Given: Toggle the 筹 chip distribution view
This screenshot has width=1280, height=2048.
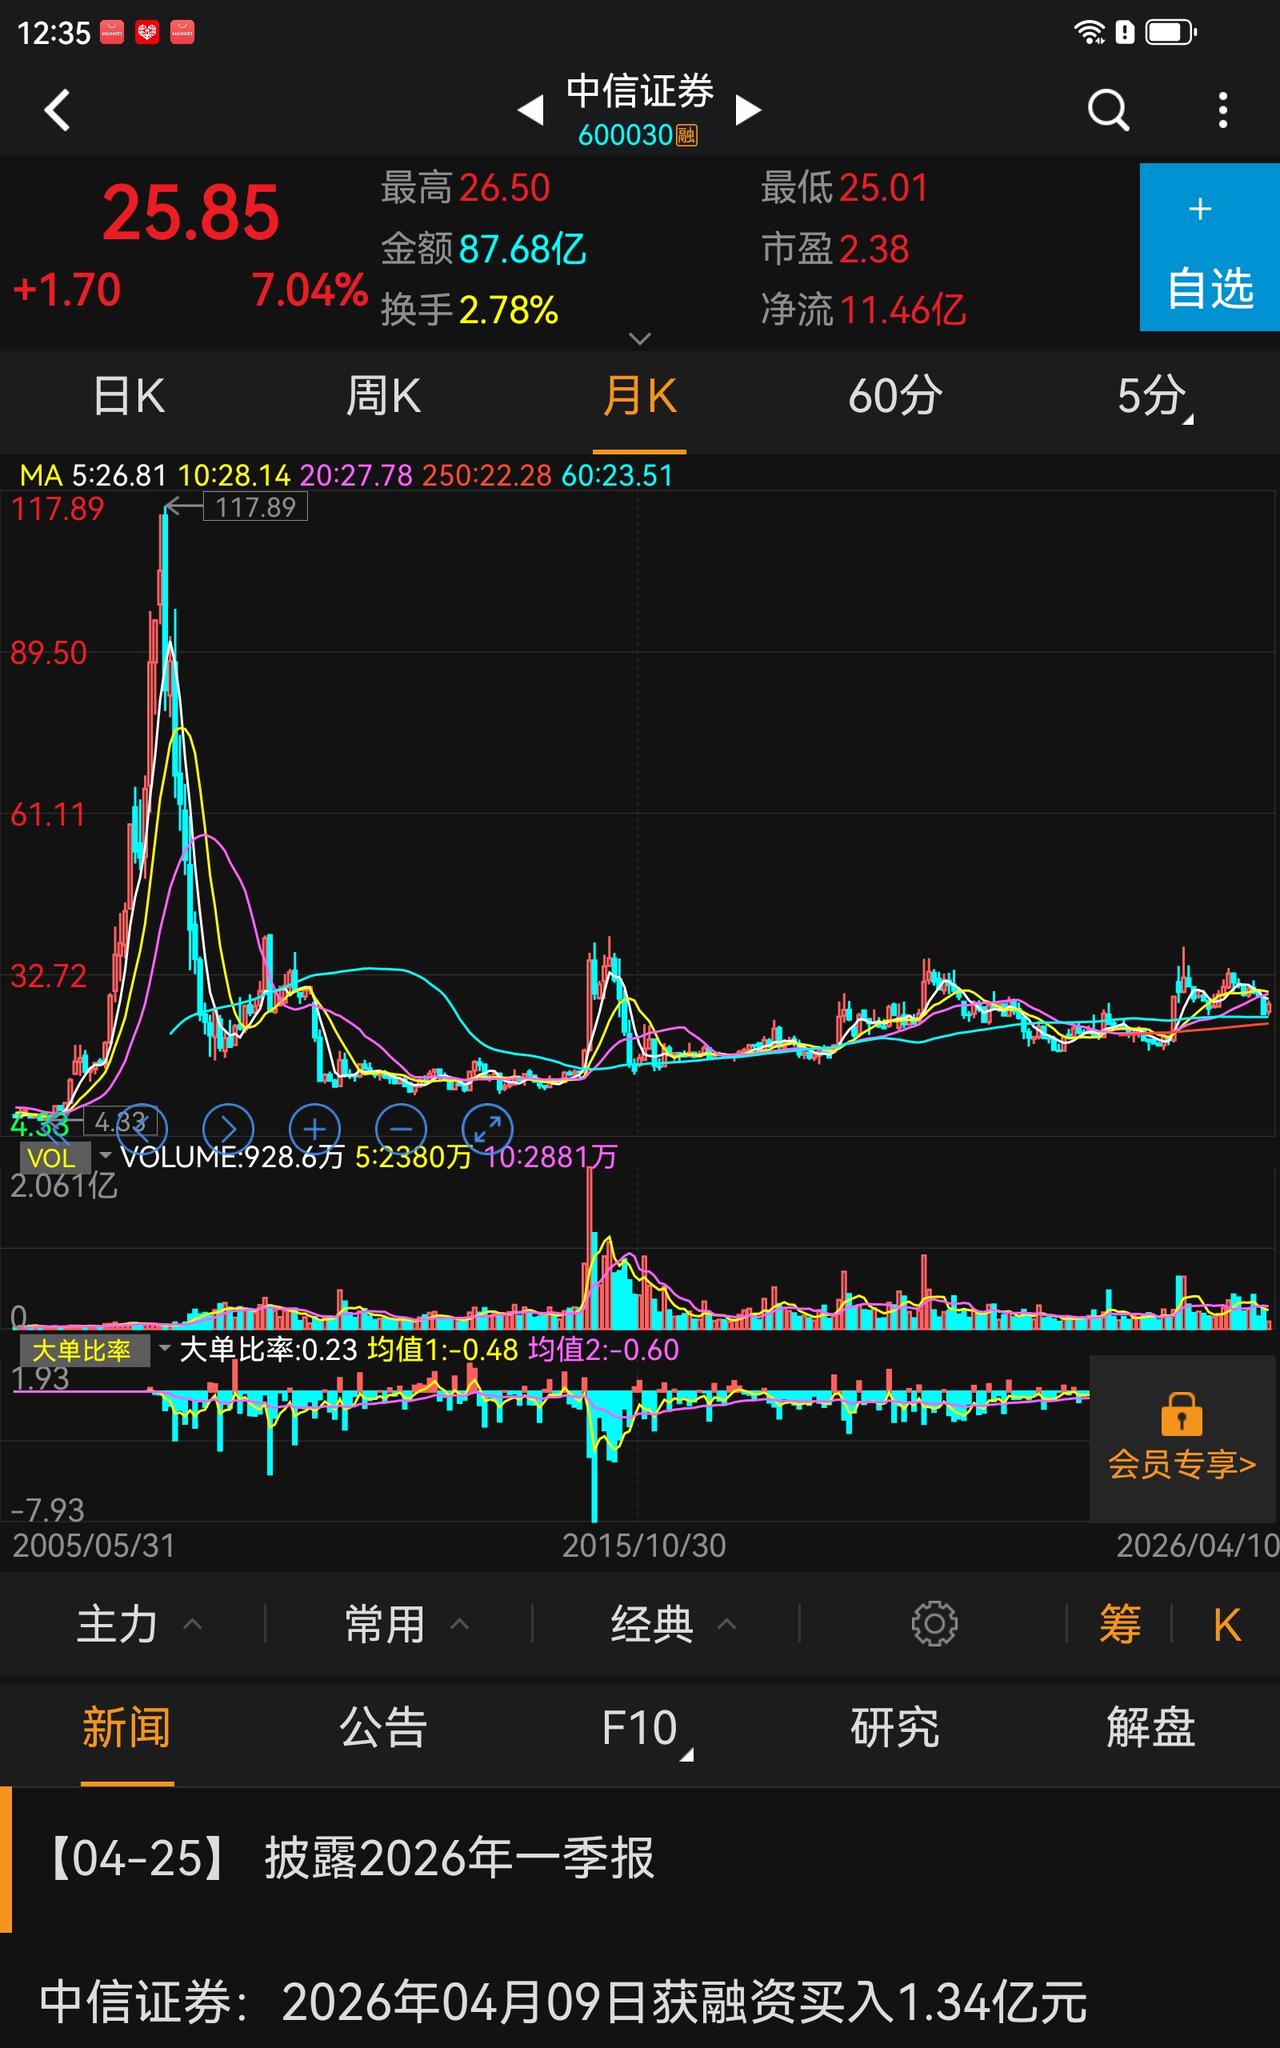Looking at the screenshot, I should 1120,1624.
